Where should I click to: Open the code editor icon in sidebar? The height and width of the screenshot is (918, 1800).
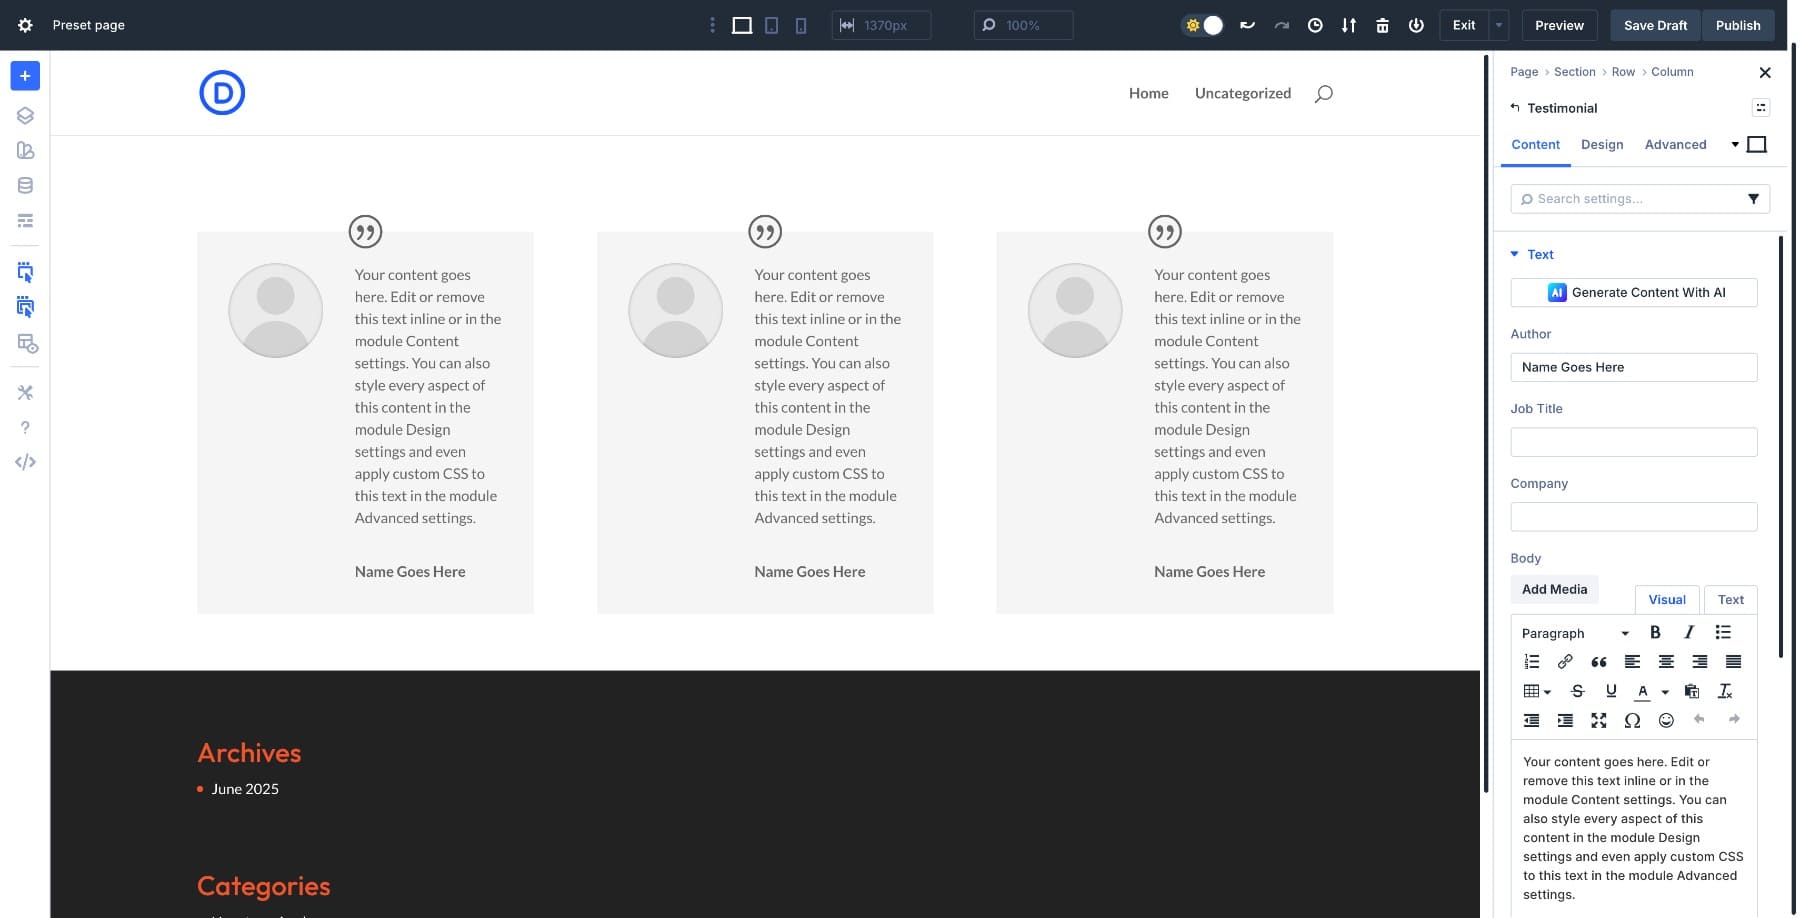tap(25, 462)
